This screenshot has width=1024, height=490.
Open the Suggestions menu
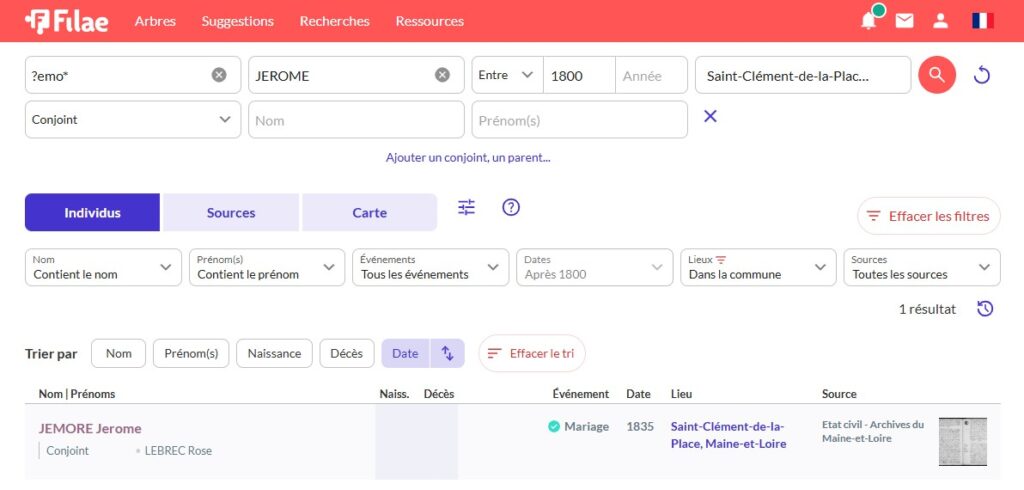pyautogui.click(x=237, y=21)
